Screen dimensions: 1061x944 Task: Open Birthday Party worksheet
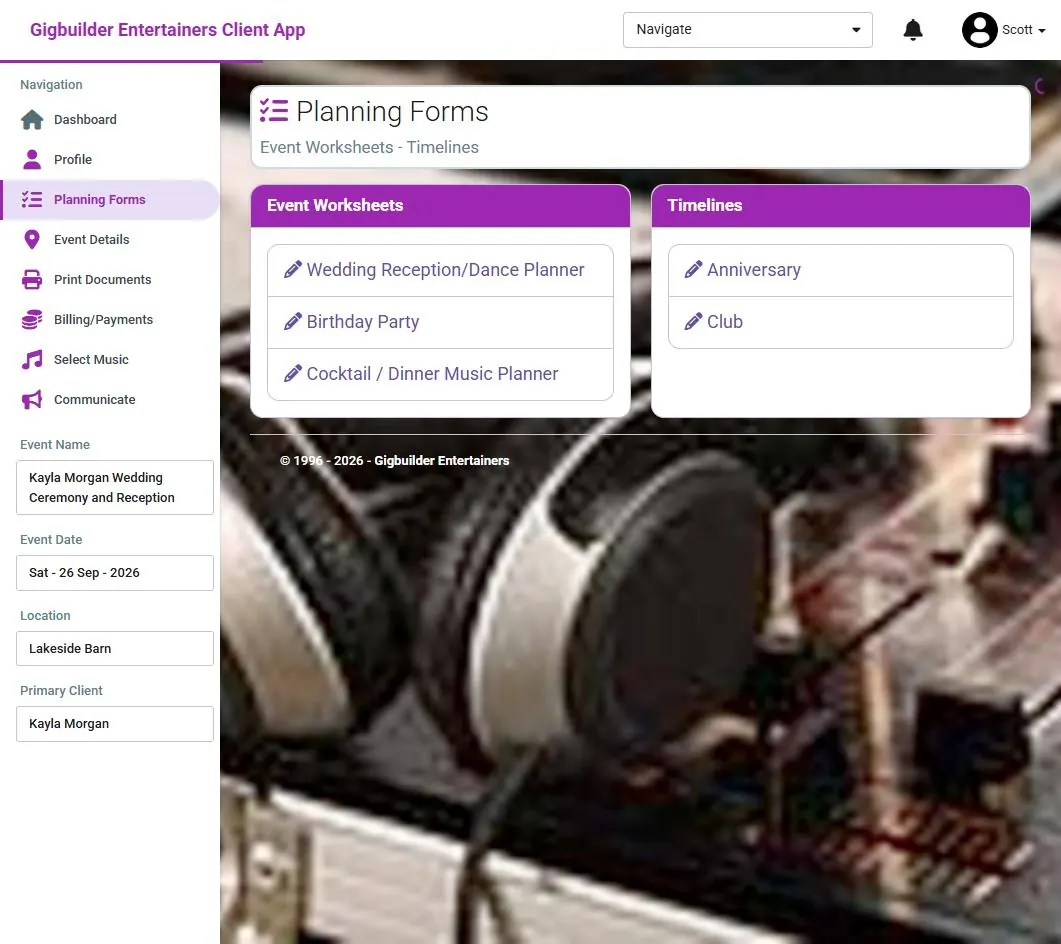click(x=441, y=322)
